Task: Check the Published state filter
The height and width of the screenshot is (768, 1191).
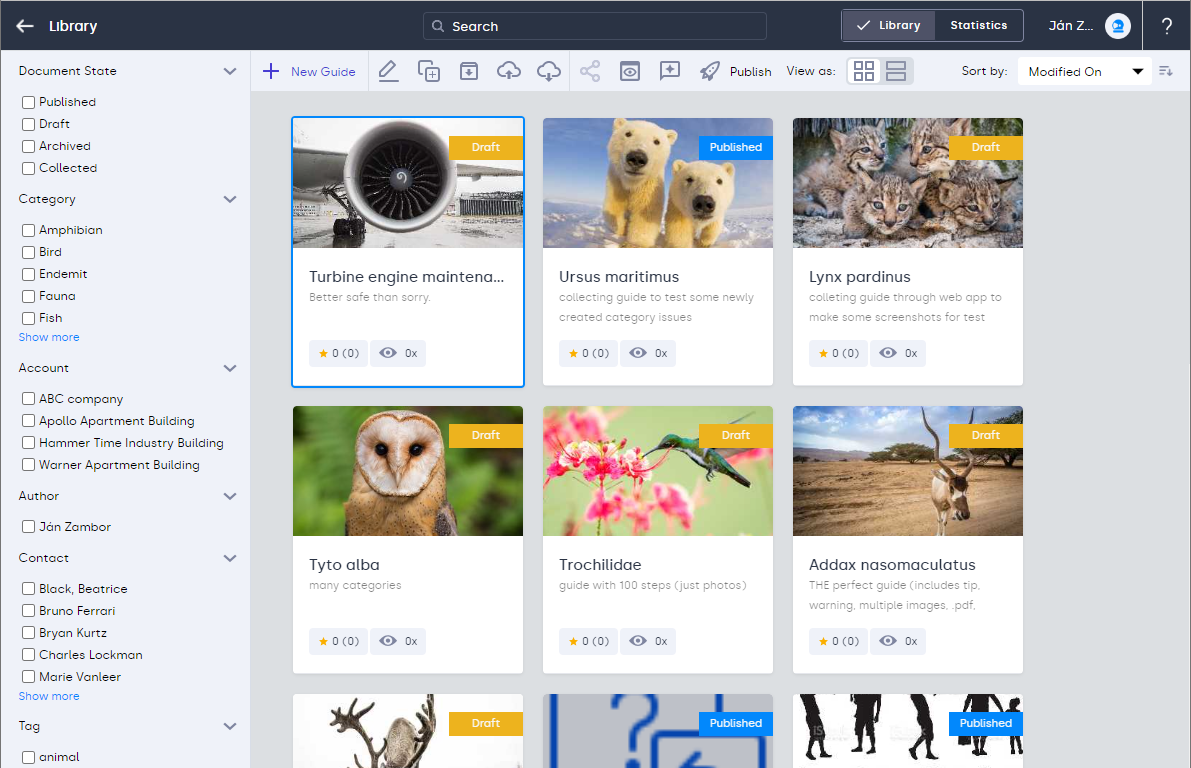Action: point(28,102)
